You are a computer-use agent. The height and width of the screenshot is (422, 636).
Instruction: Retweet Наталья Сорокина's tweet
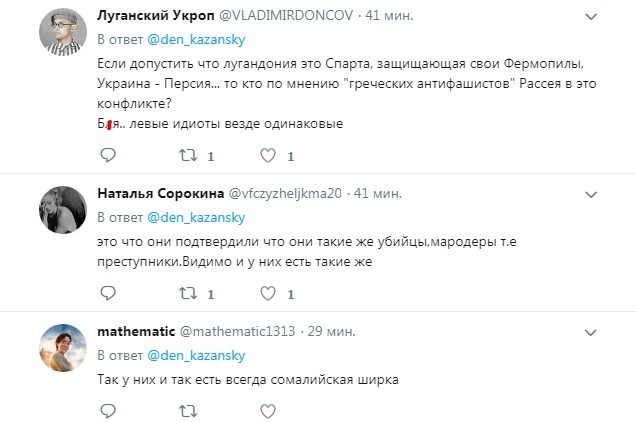click(185, 293)
